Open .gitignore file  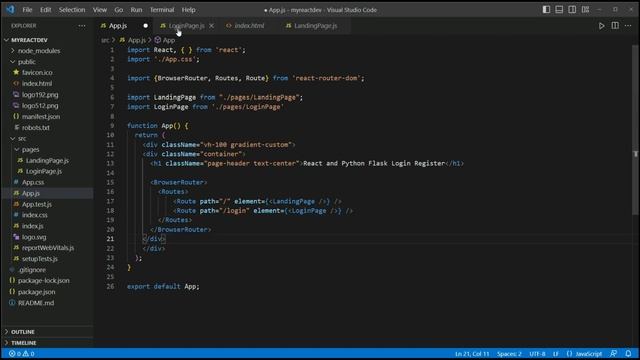pyautogui.click(x=32, y=270)
